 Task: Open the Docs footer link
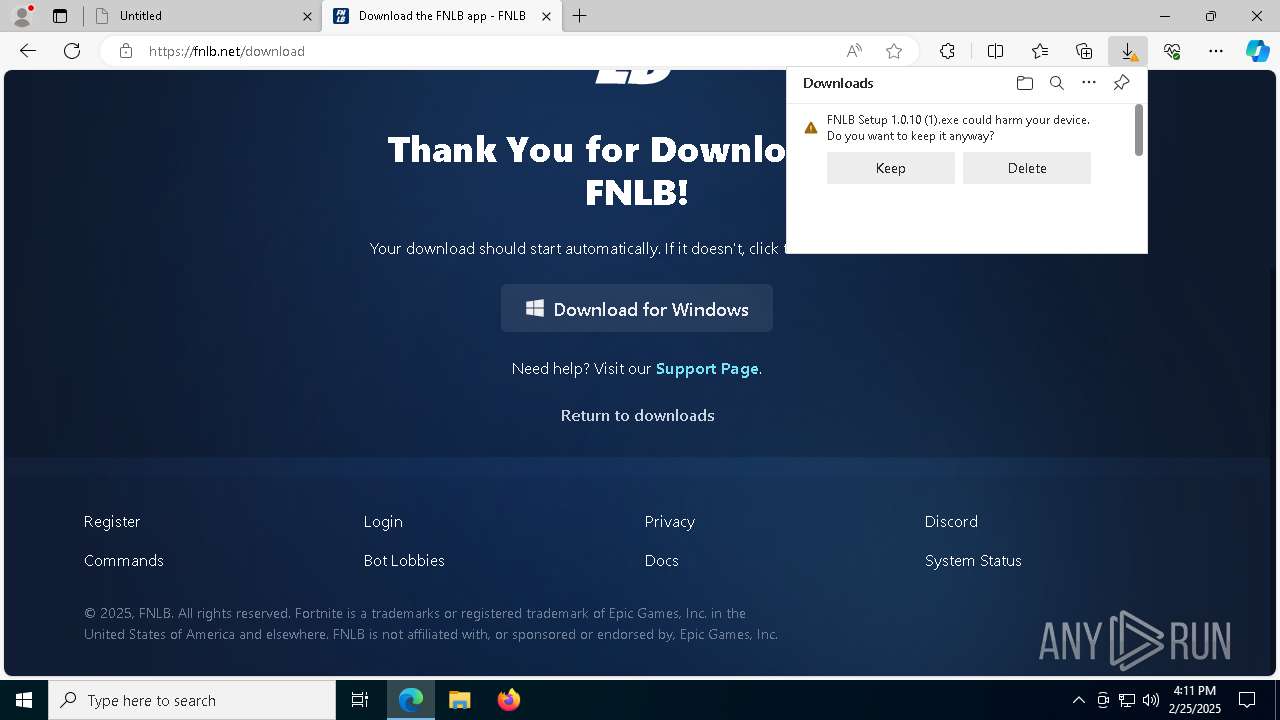coord(661,560)
